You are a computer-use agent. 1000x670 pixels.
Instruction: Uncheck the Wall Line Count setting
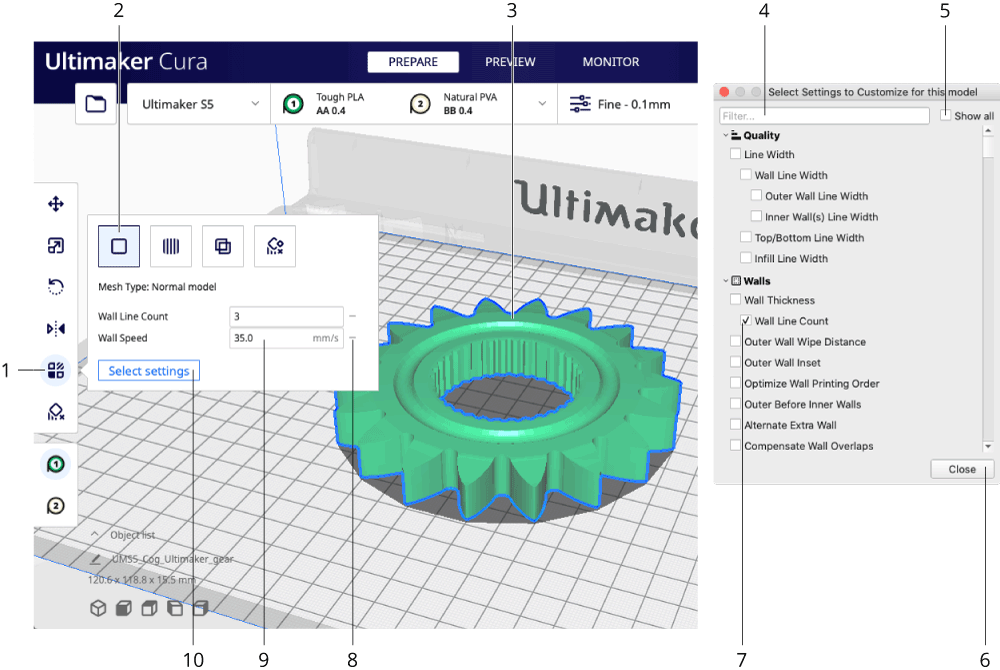744,320
